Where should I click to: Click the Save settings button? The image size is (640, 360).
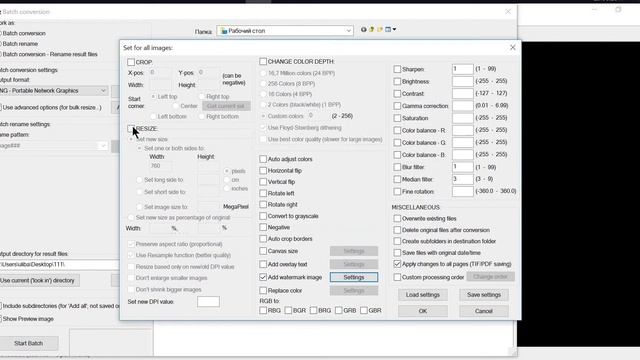pyautogui.click(x=484, y=295)
